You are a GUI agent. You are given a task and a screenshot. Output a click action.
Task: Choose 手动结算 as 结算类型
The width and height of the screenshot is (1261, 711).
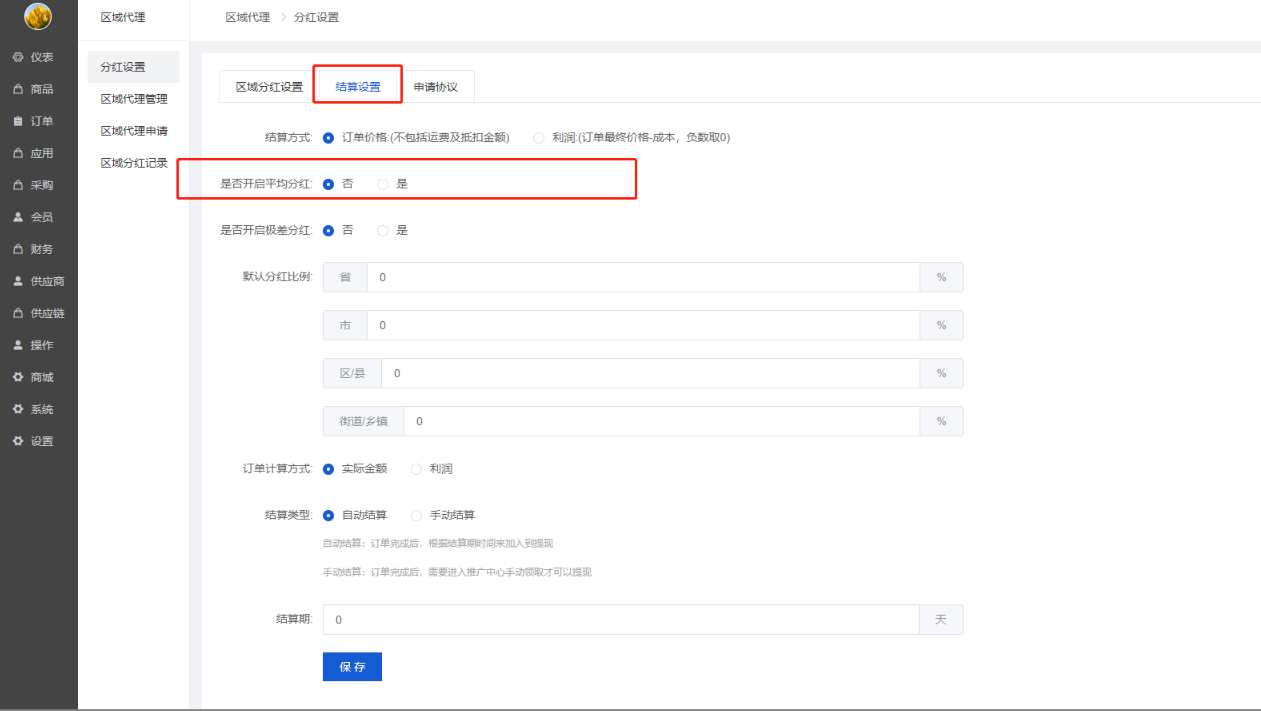click(x=417, y=515)
